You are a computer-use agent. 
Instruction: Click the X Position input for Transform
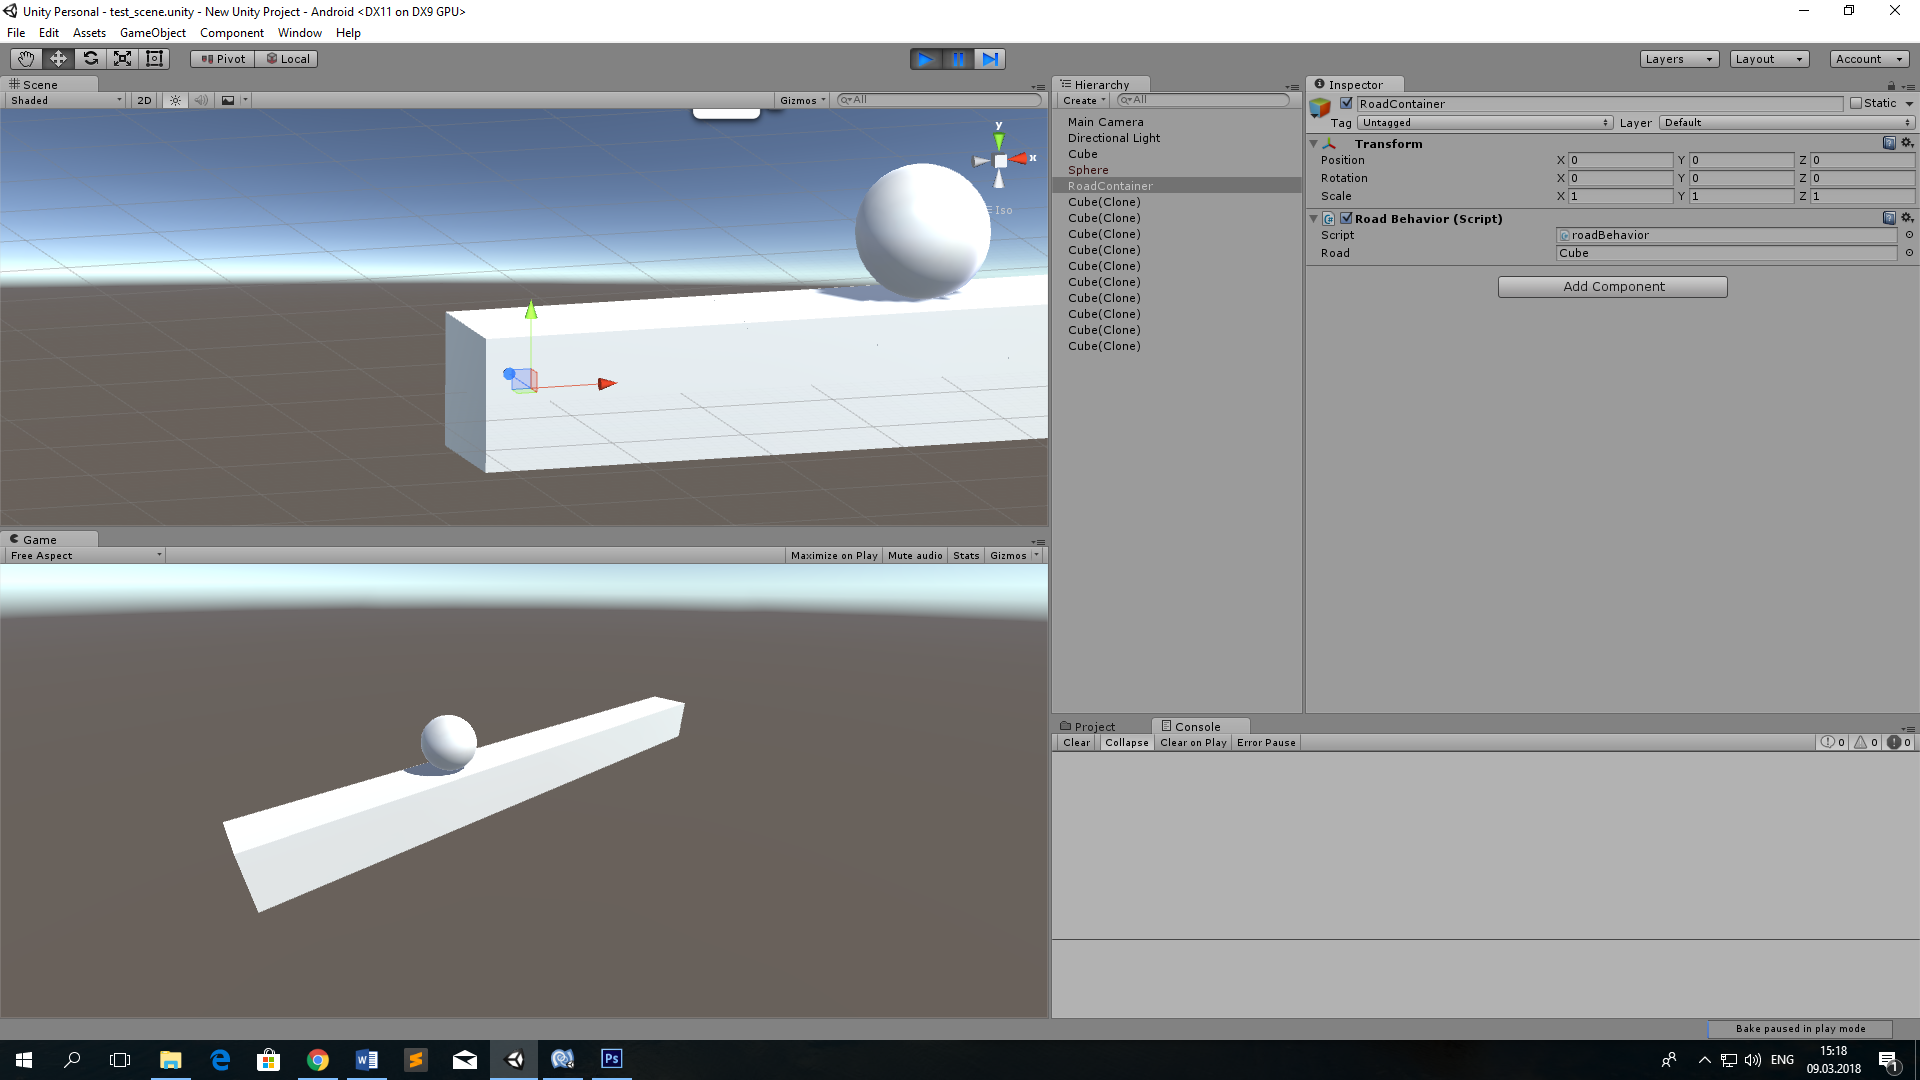(1619, 160)
